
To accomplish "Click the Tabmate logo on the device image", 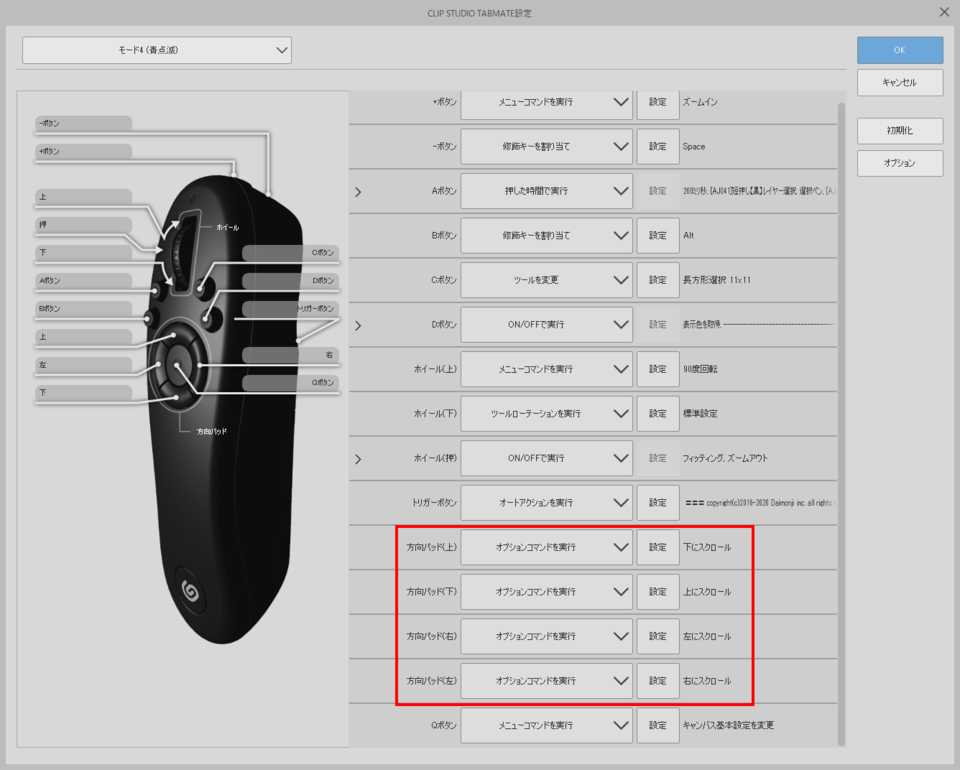I will [193, 590].
